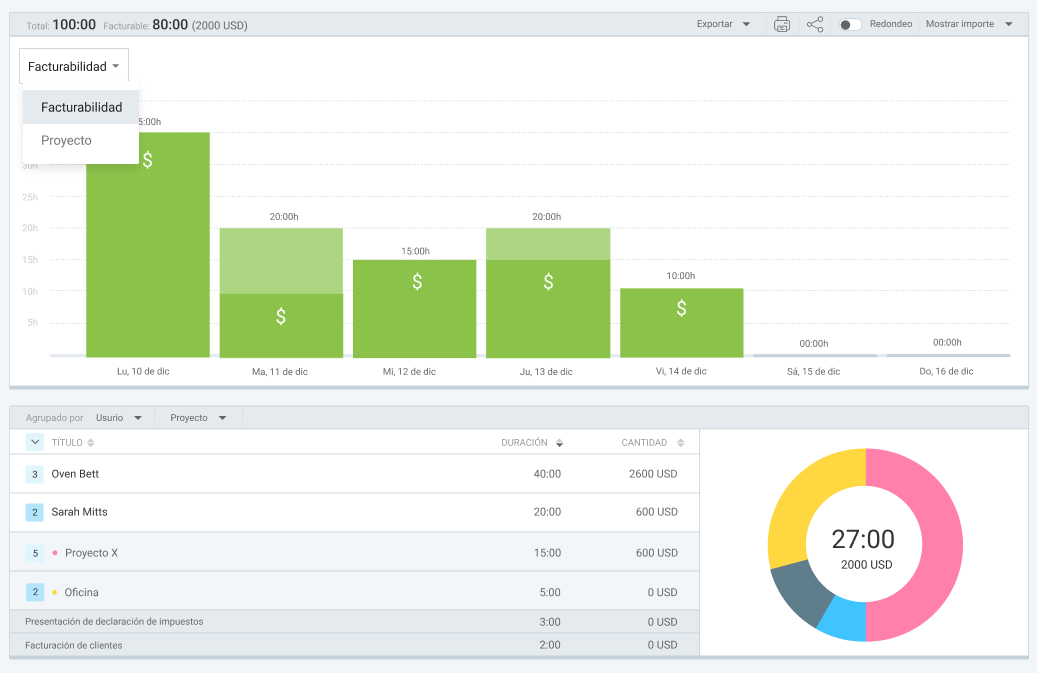1037x673 pixels.
Task: Open the Exportar dropdown
Action: (x=723, y=24)
